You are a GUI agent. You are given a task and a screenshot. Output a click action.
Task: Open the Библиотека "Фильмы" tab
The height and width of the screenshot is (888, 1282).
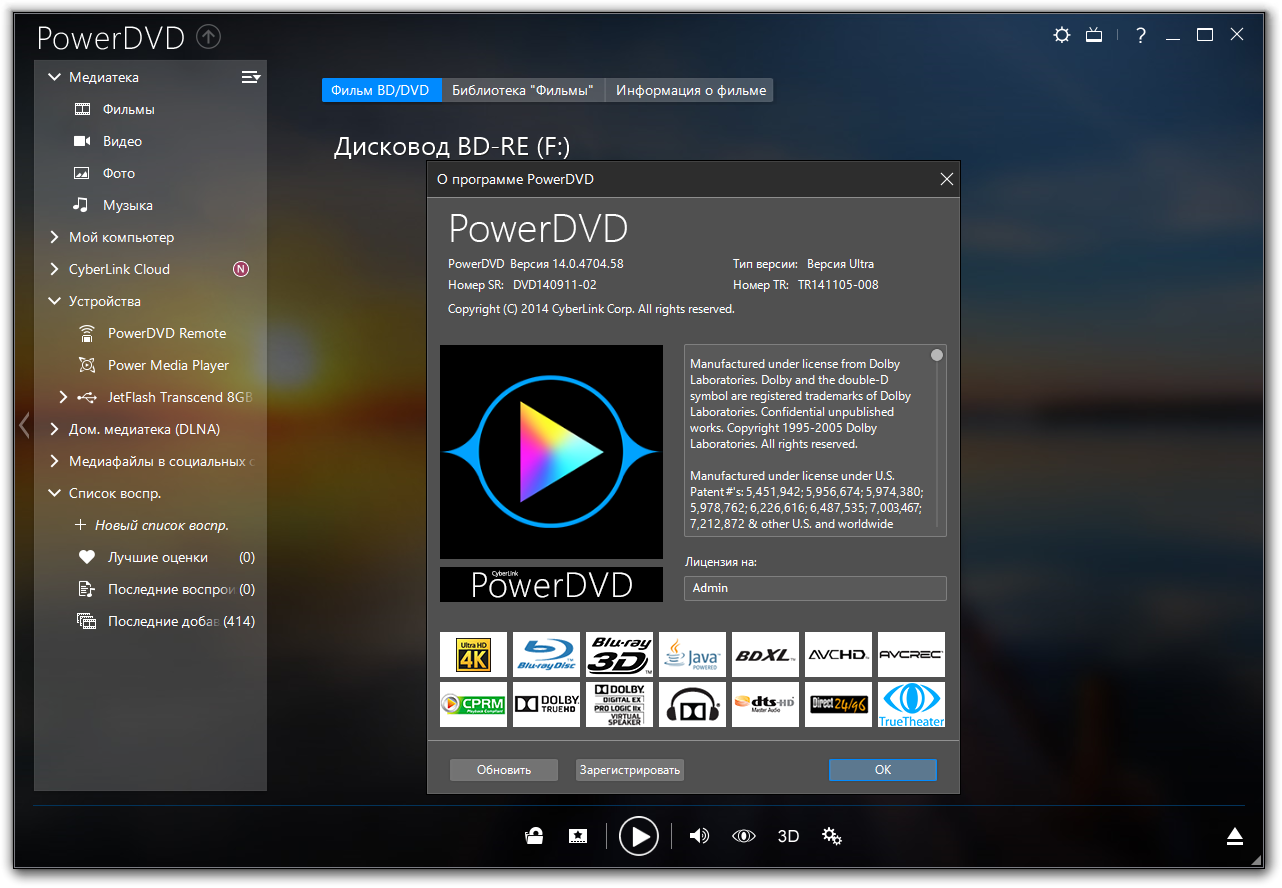(523, 90)
